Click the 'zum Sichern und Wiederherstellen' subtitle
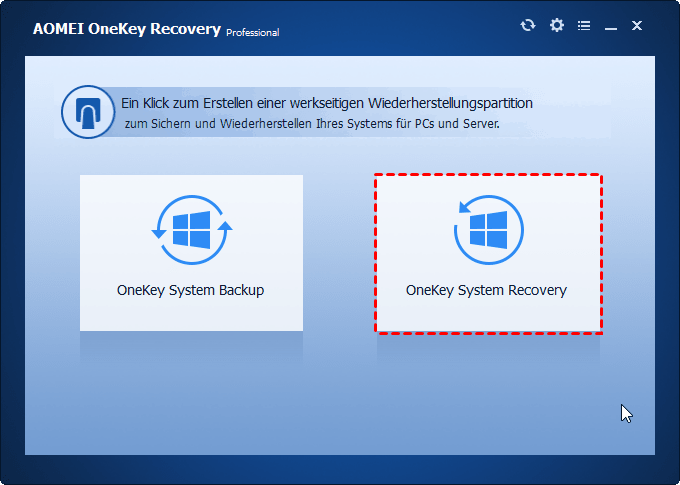Image resolution: width=680 pixels, height=485 pixels. 310,123
